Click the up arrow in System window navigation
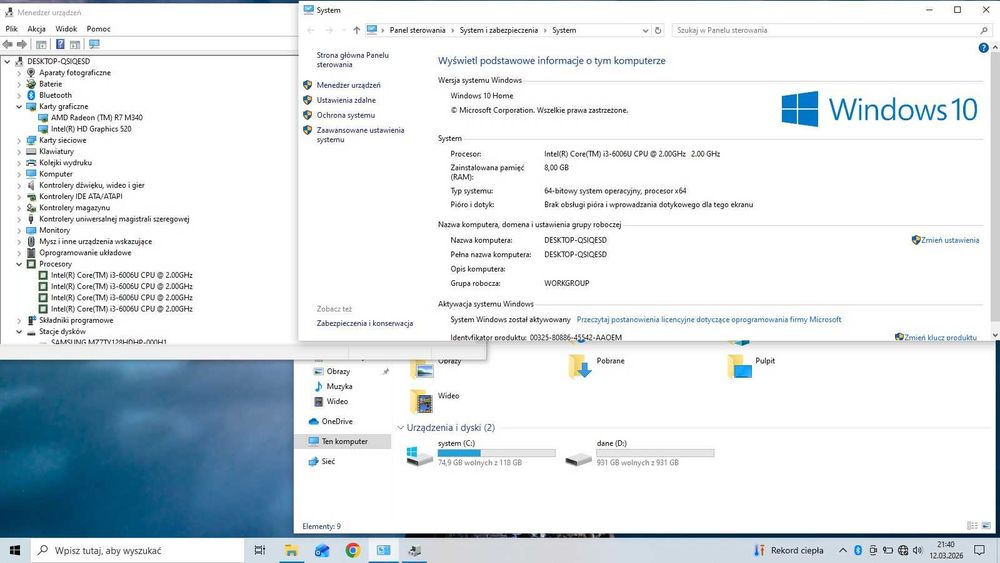The height and width of the screenshot is (563, 1000). [357, 30]
